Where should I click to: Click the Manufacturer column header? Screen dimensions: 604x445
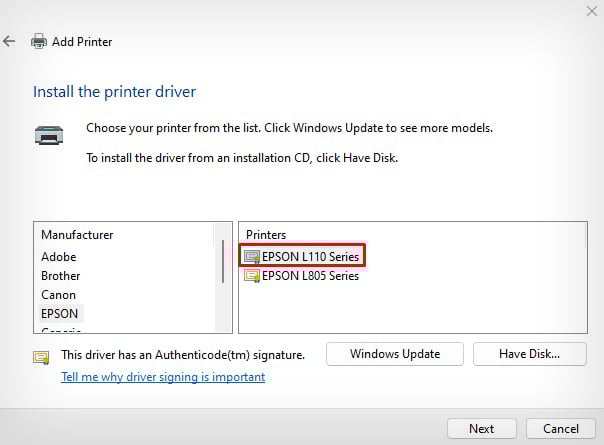77,235
